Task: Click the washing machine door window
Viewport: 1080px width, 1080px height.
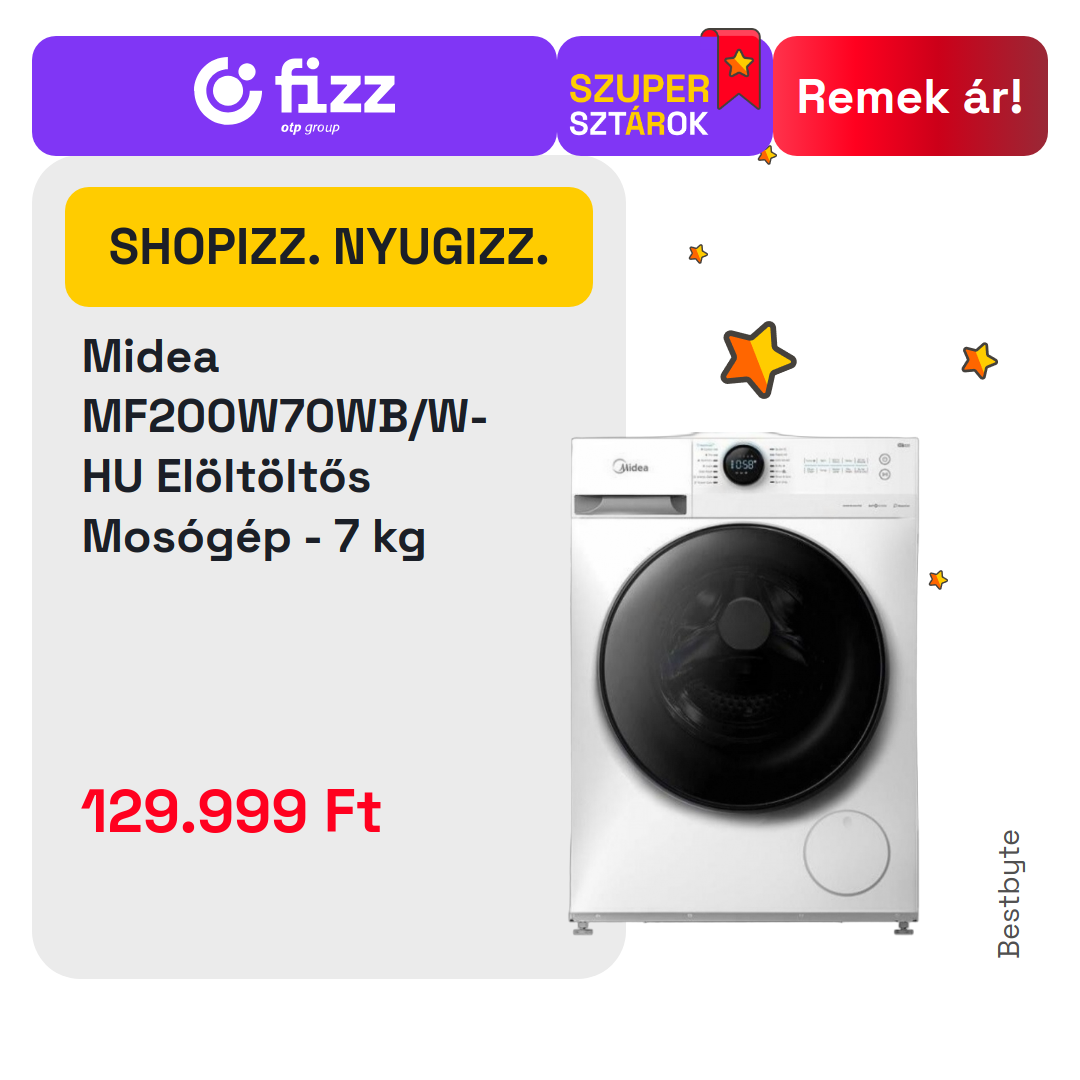Action: point(742,667)
